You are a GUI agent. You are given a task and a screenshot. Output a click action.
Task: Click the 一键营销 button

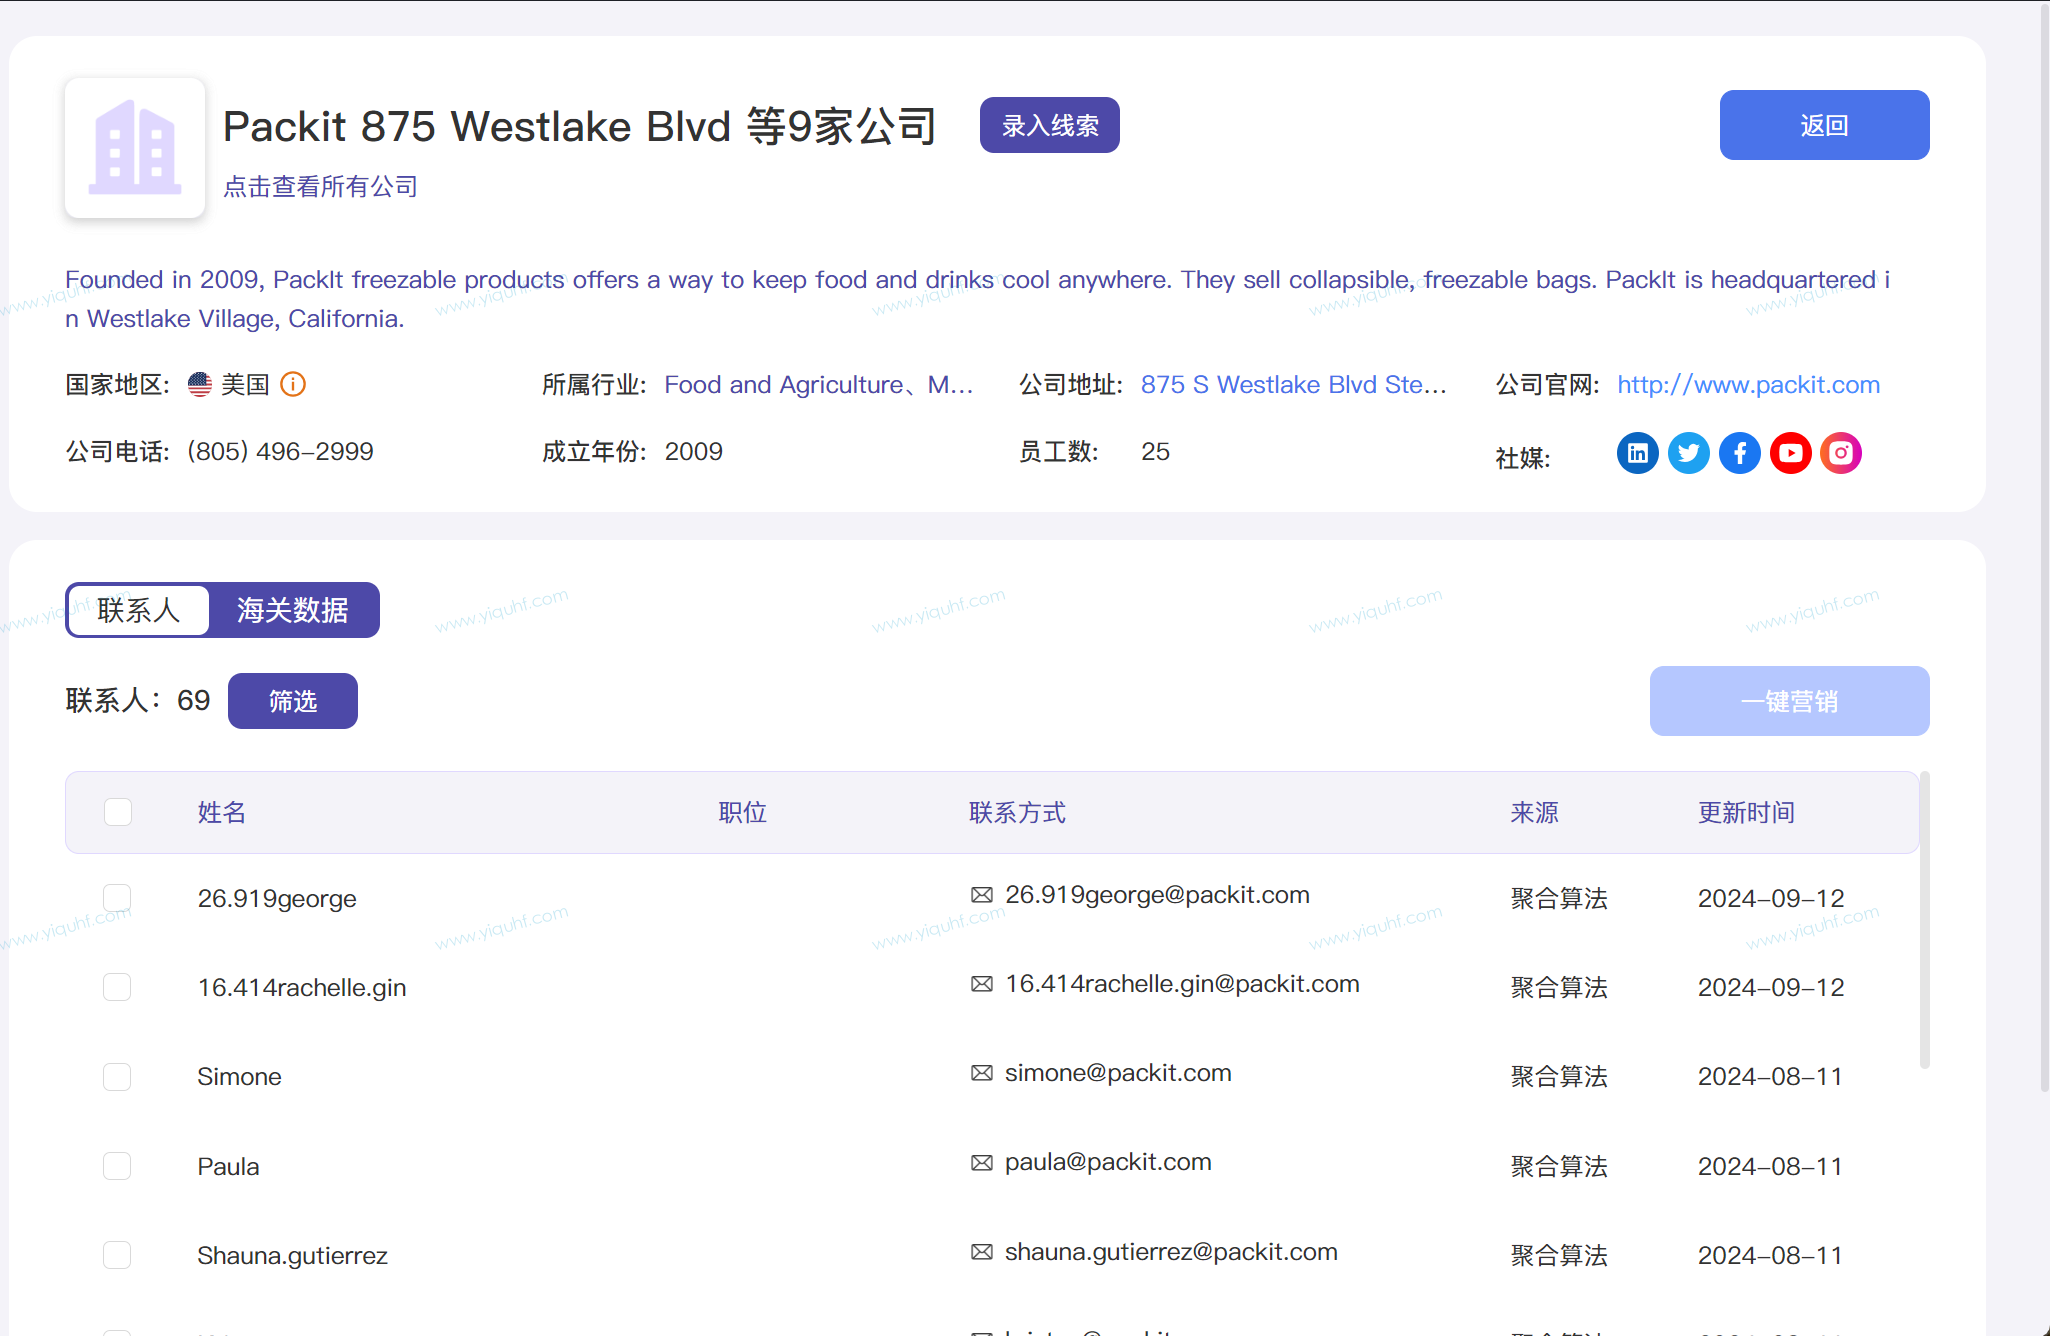click(x=1790, y=701)
